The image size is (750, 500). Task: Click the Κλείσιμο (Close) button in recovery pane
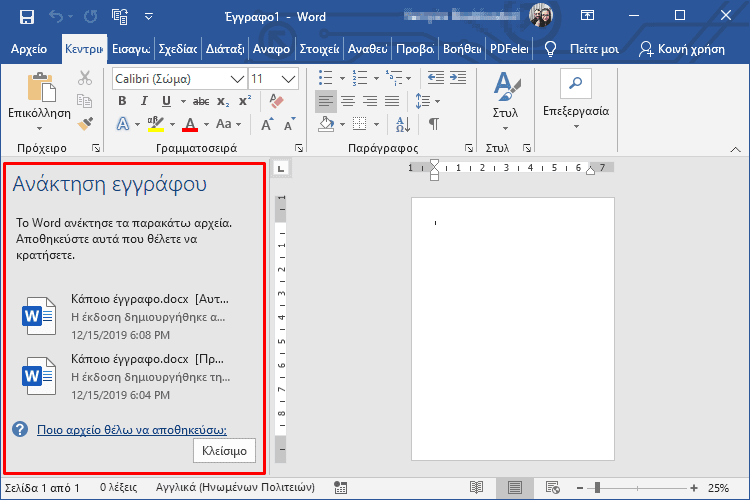coord(224,451)
